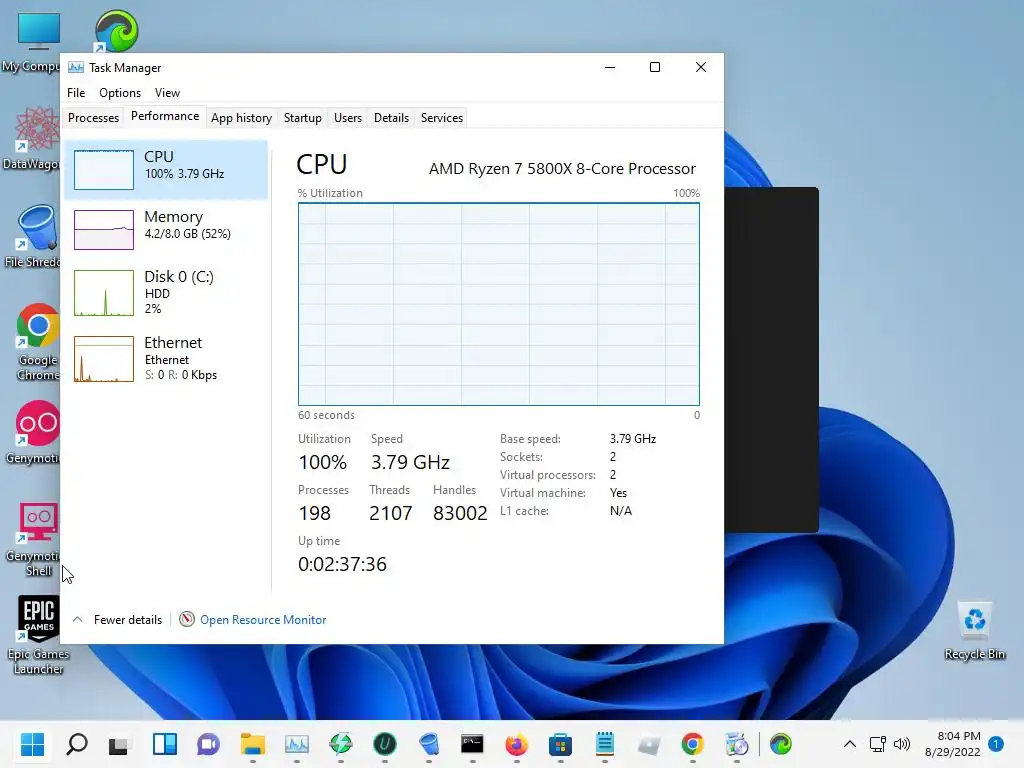The image size is (1024, 768).
Task: Open the green lightning bolt taskbar app
Action: pos(341,744)
